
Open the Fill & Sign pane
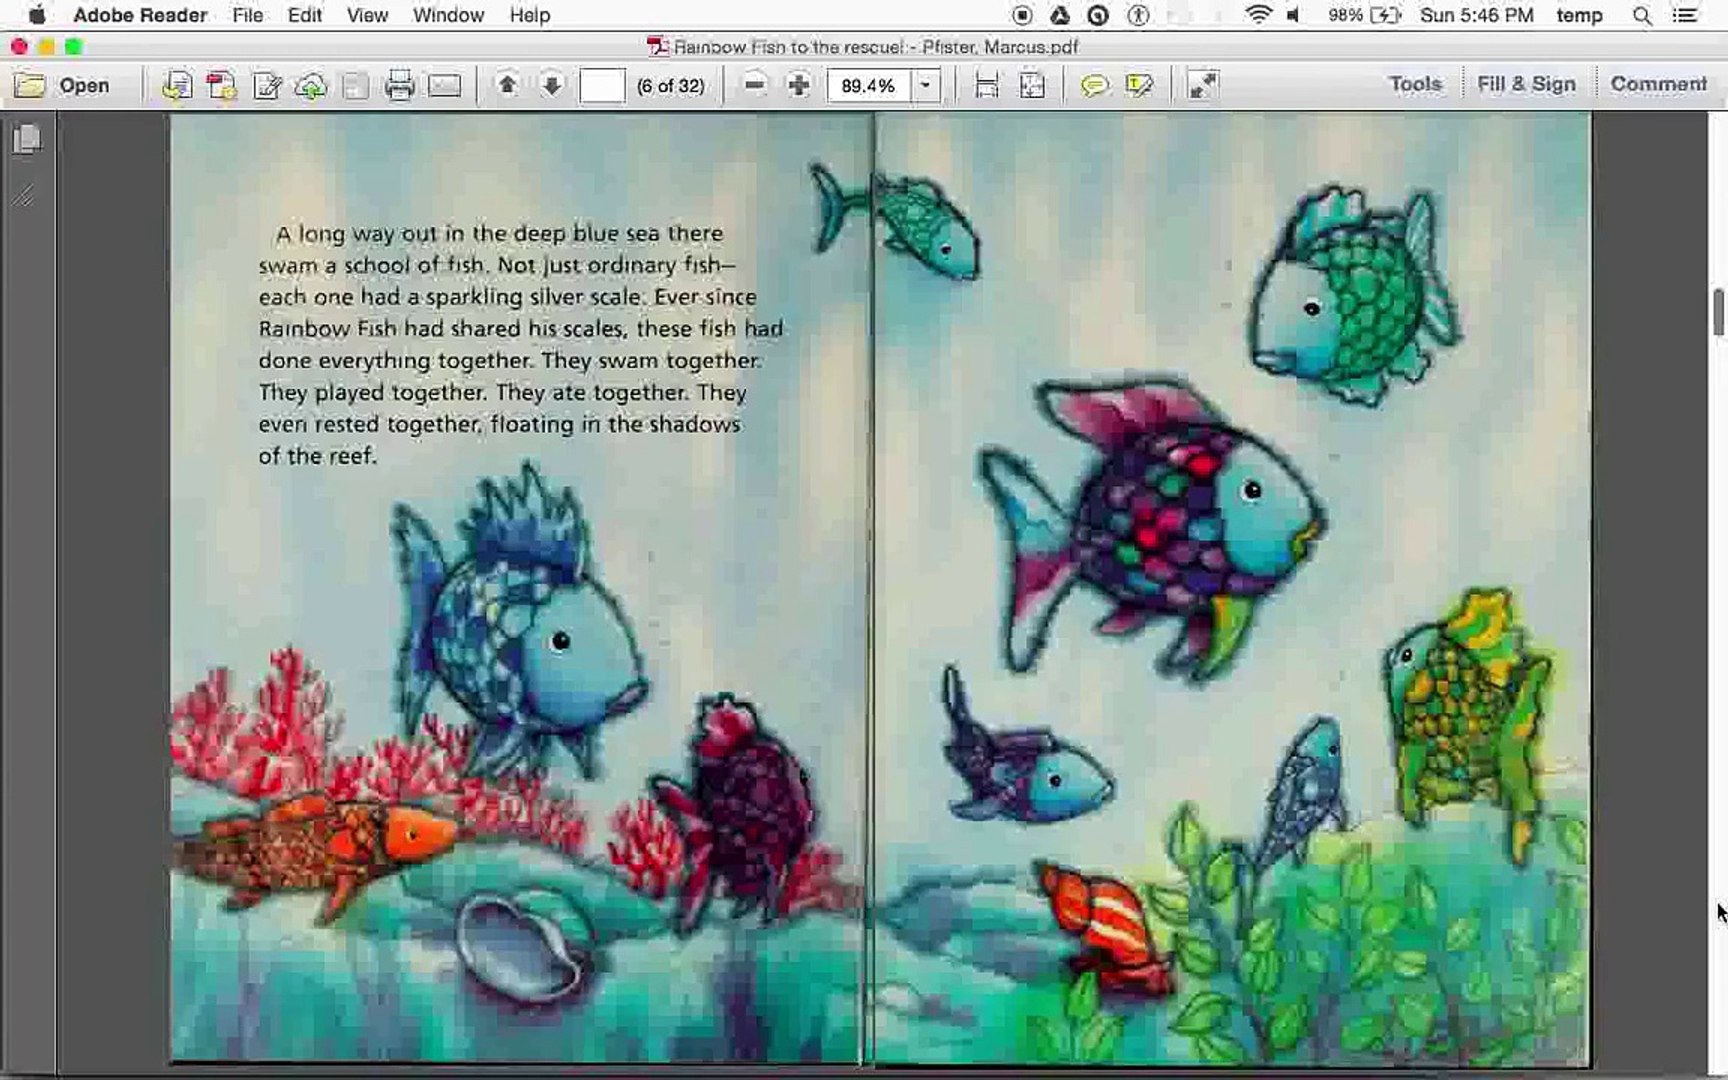(x=1526, y=84)
